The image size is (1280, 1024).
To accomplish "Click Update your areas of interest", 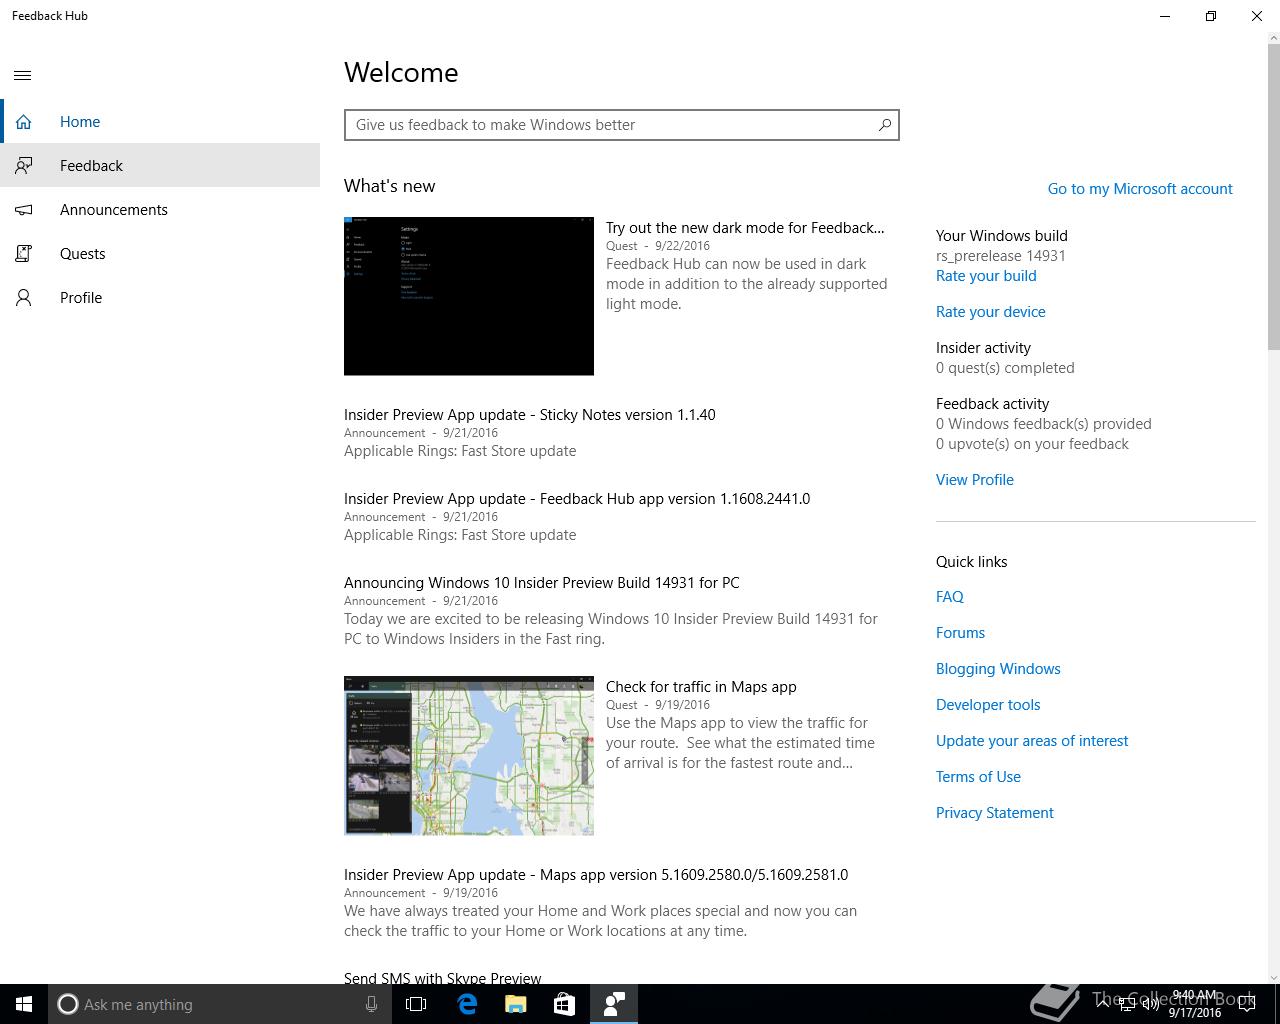I will (x=1032, y=741).
